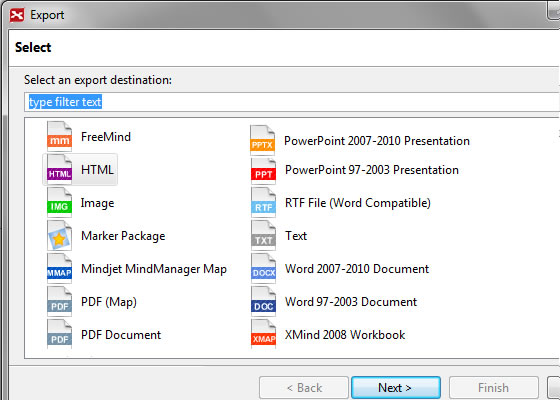The height and width of the screenshot is (400, 560).
Task: Focus the type filter text field
Action: coord(292,102)
